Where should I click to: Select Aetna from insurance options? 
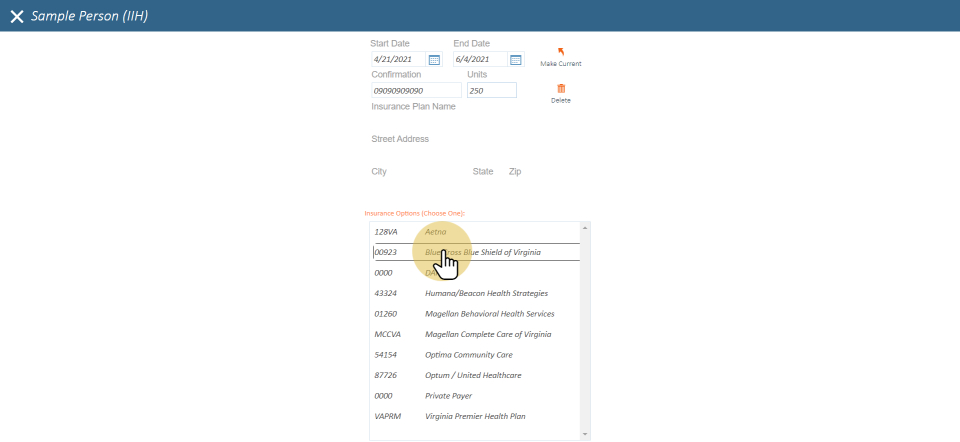tap(436, 232)
